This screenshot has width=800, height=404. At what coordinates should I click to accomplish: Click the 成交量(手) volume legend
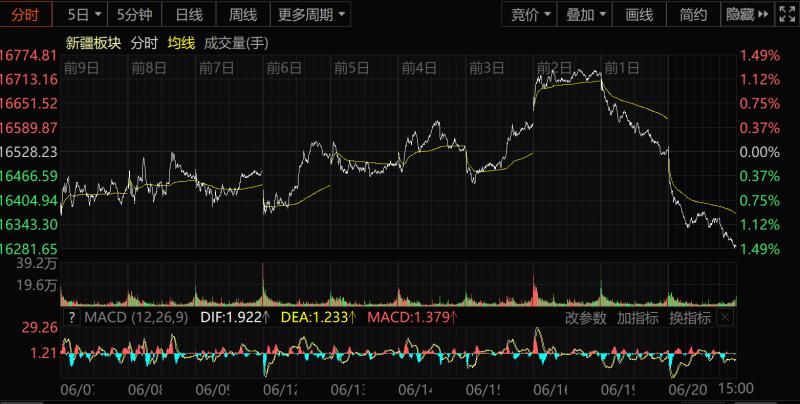(x=236, y=43)
